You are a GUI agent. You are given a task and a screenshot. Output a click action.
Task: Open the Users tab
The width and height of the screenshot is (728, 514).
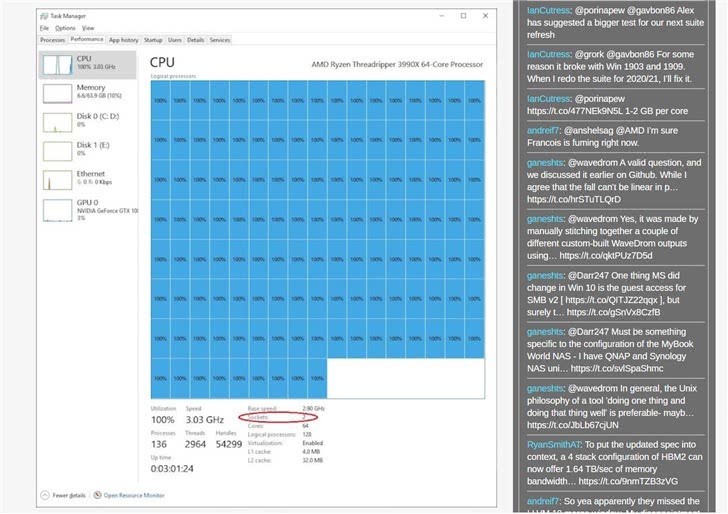pos(175,40)
